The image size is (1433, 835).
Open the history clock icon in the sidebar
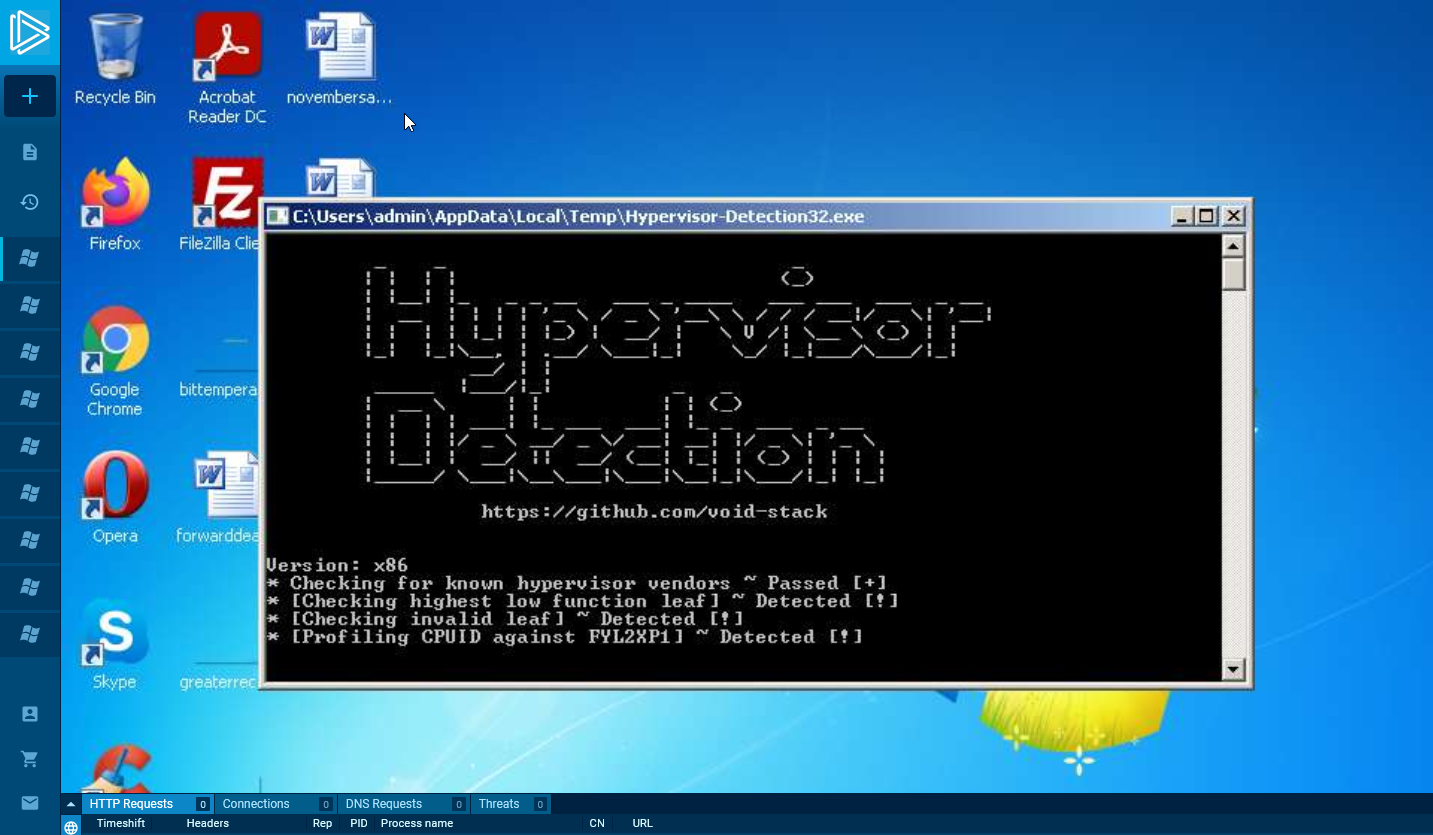30,202
